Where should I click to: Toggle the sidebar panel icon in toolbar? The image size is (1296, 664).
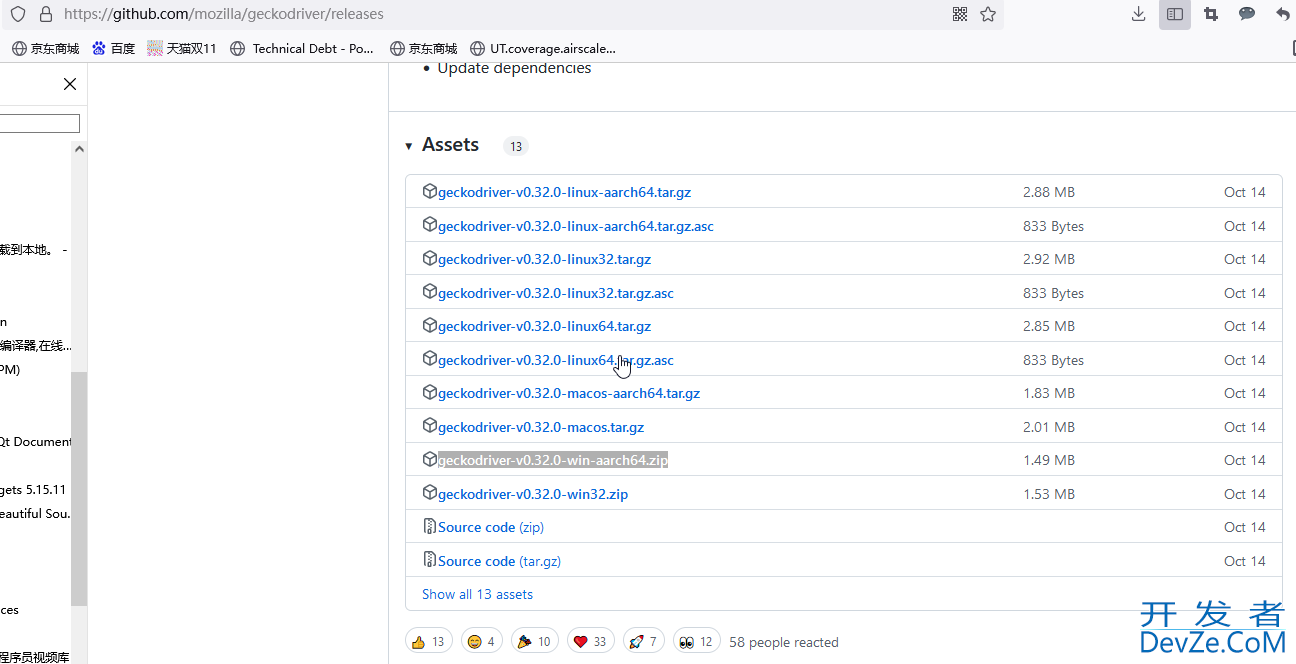(1175, 14)
